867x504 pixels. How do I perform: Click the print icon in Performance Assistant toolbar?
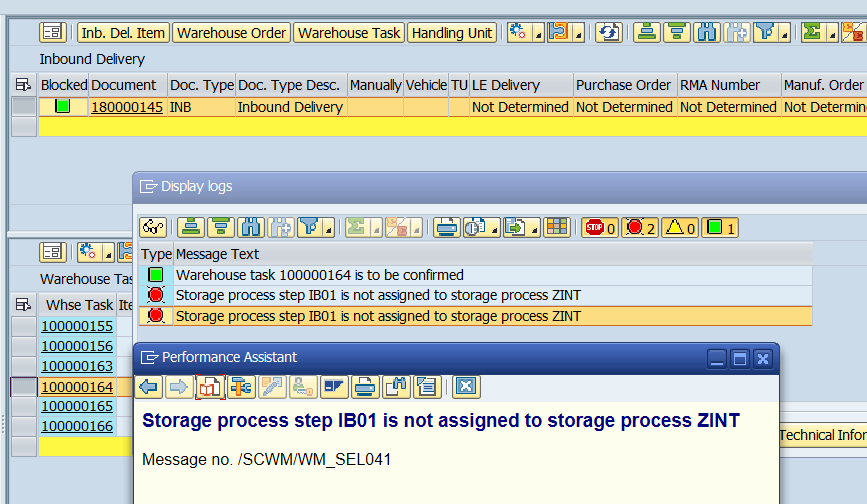365,386
